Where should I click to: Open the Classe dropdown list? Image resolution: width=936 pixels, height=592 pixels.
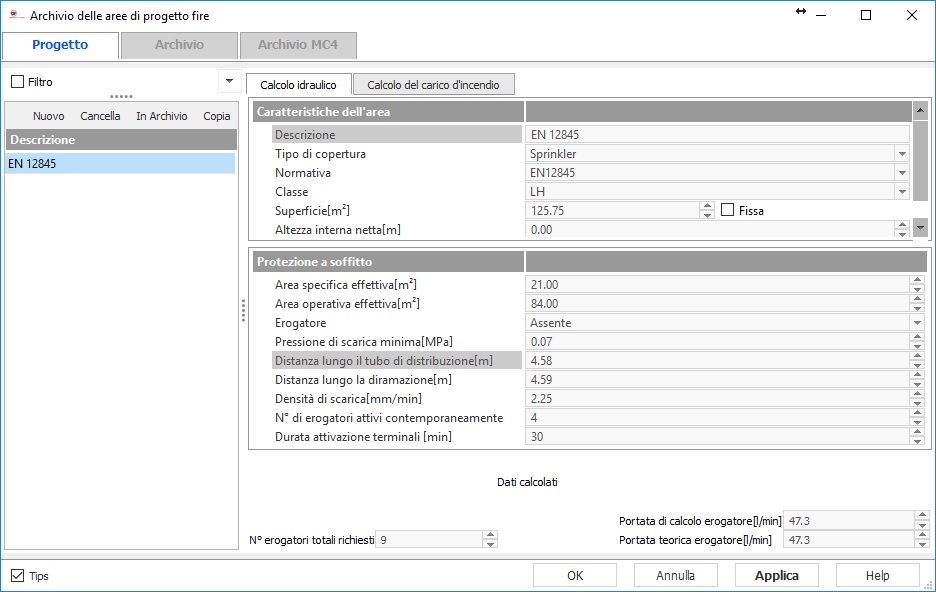[901, 192]
